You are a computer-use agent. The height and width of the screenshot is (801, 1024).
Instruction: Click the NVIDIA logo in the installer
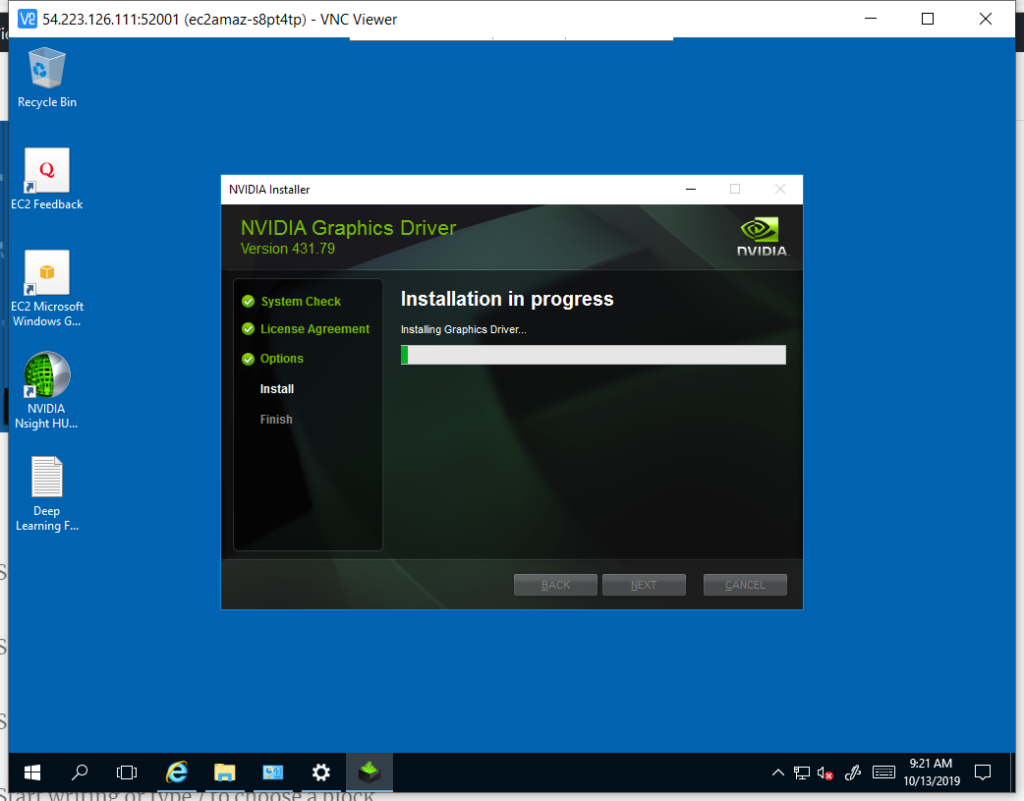pos(762,238)
